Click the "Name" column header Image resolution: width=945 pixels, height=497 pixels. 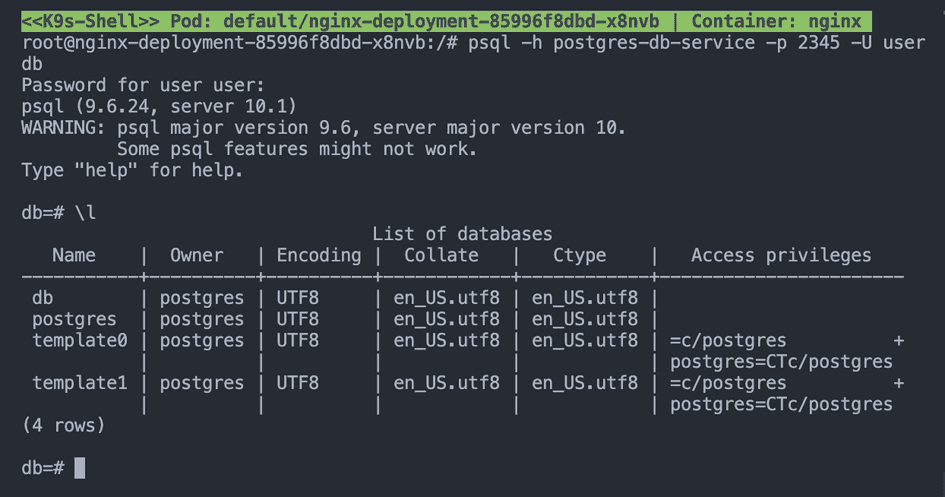pyautogui.click(x=74, y=256)
